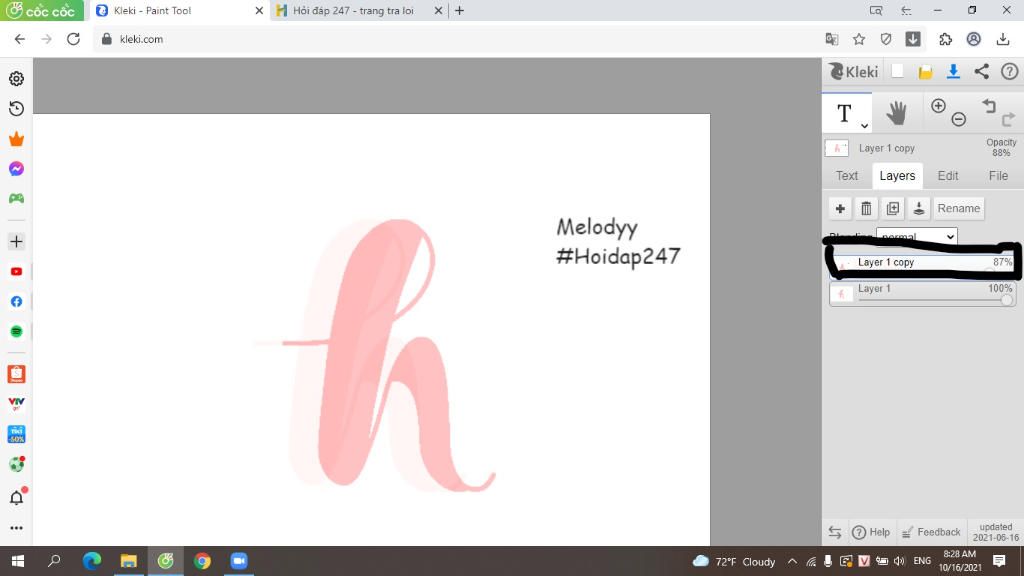The height and width of the screenshot is (576, 1024).
Task: Zoom out with the minus magnifier
Action: coord(959,120)
